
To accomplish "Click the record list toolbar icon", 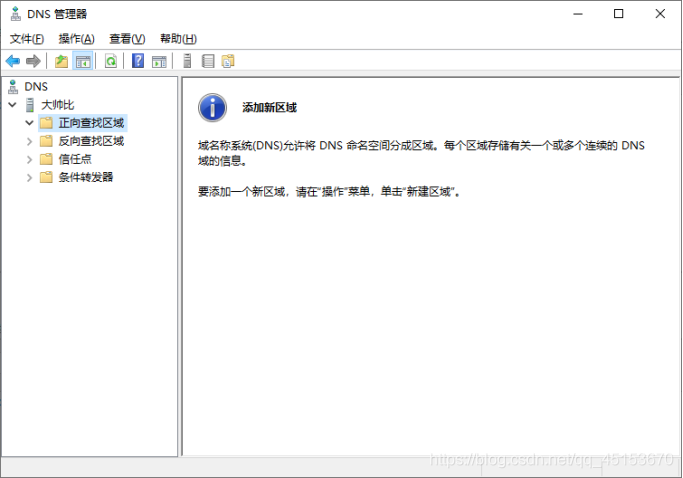I will tap(208, 61).
